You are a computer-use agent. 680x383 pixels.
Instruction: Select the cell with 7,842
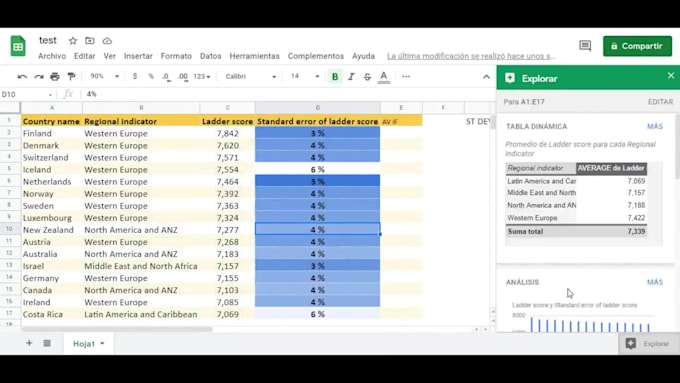click(x=227, y=133)
